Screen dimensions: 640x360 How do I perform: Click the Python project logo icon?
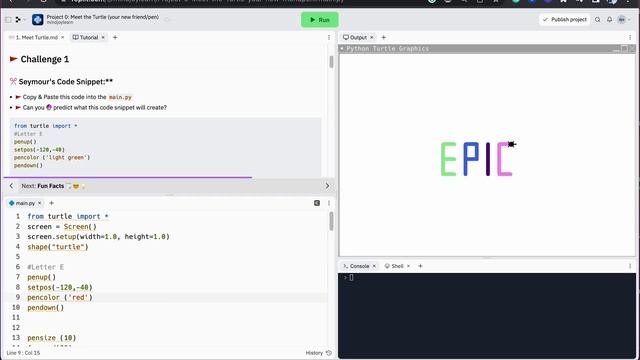(x=38, y=20)
